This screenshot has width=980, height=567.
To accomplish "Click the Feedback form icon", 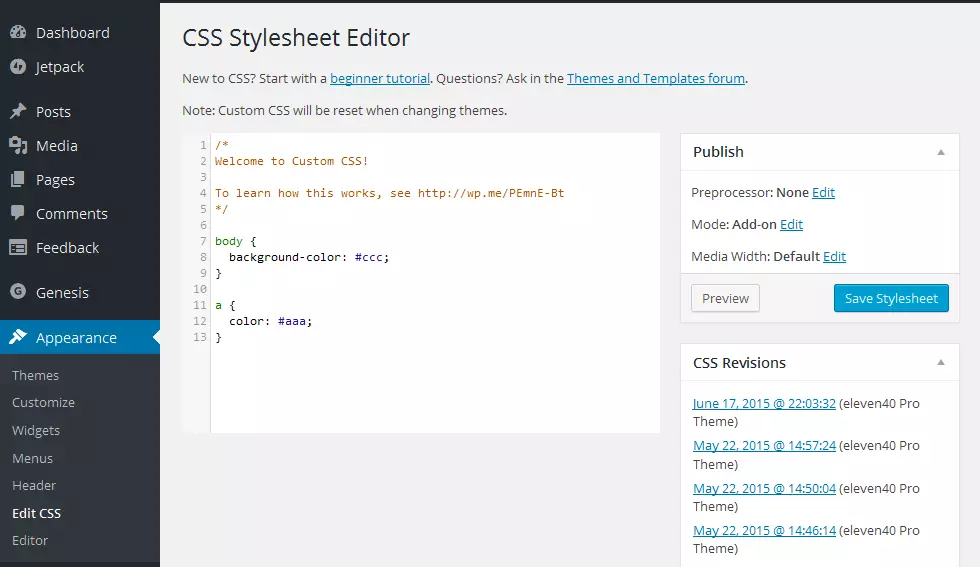I will [18, 248].
